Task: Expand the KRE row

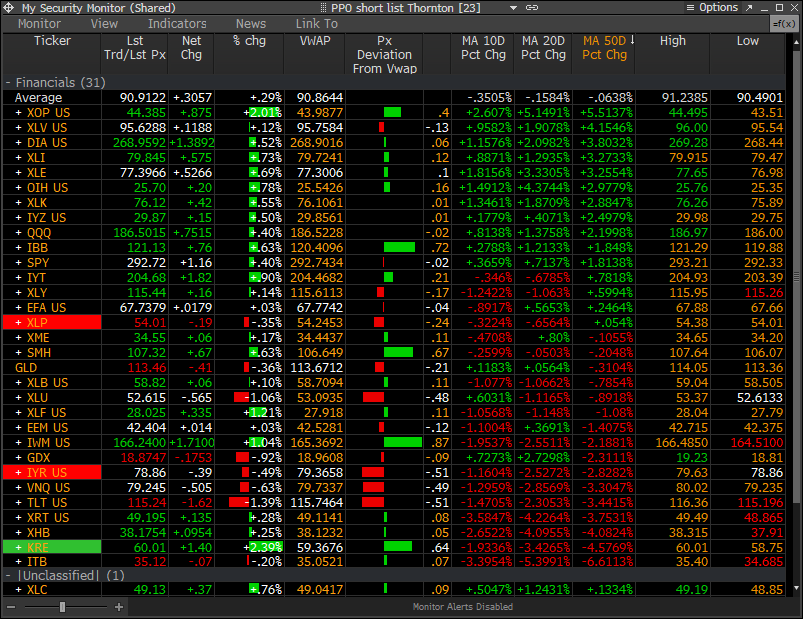Action: coord(18,548)
